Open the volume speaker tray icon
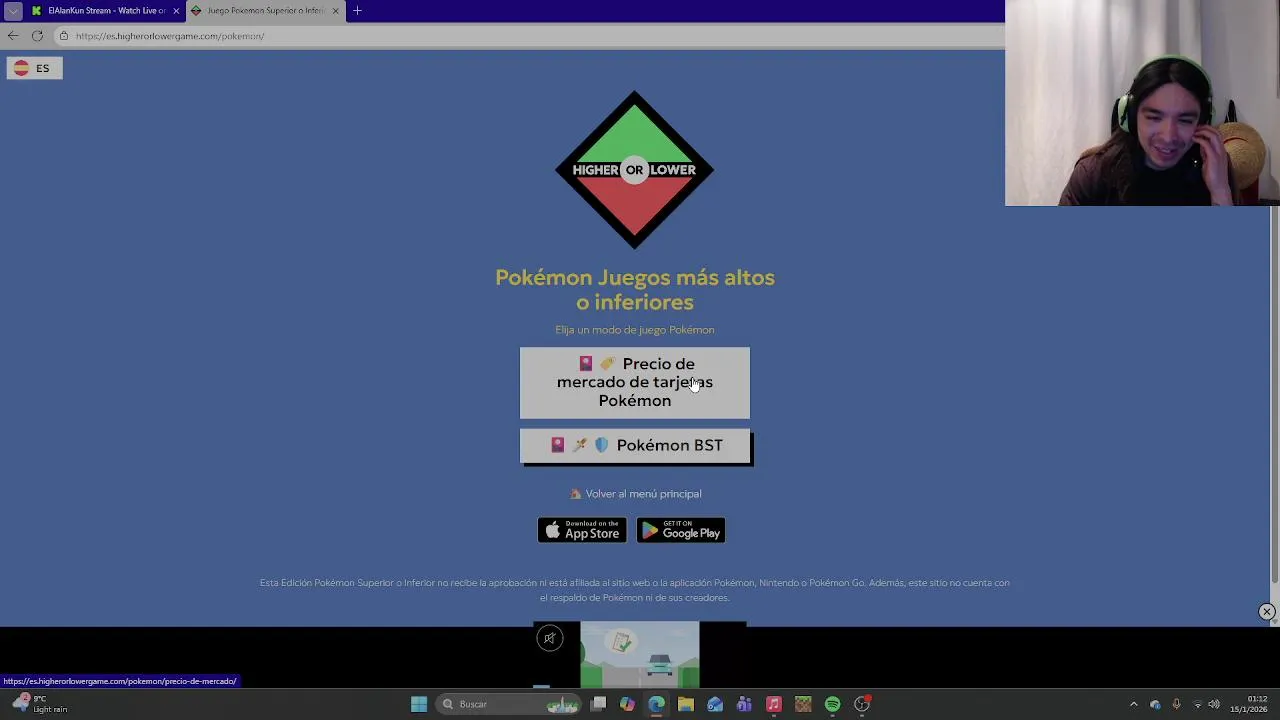 pyautogui.click(x=1214, y=704)
